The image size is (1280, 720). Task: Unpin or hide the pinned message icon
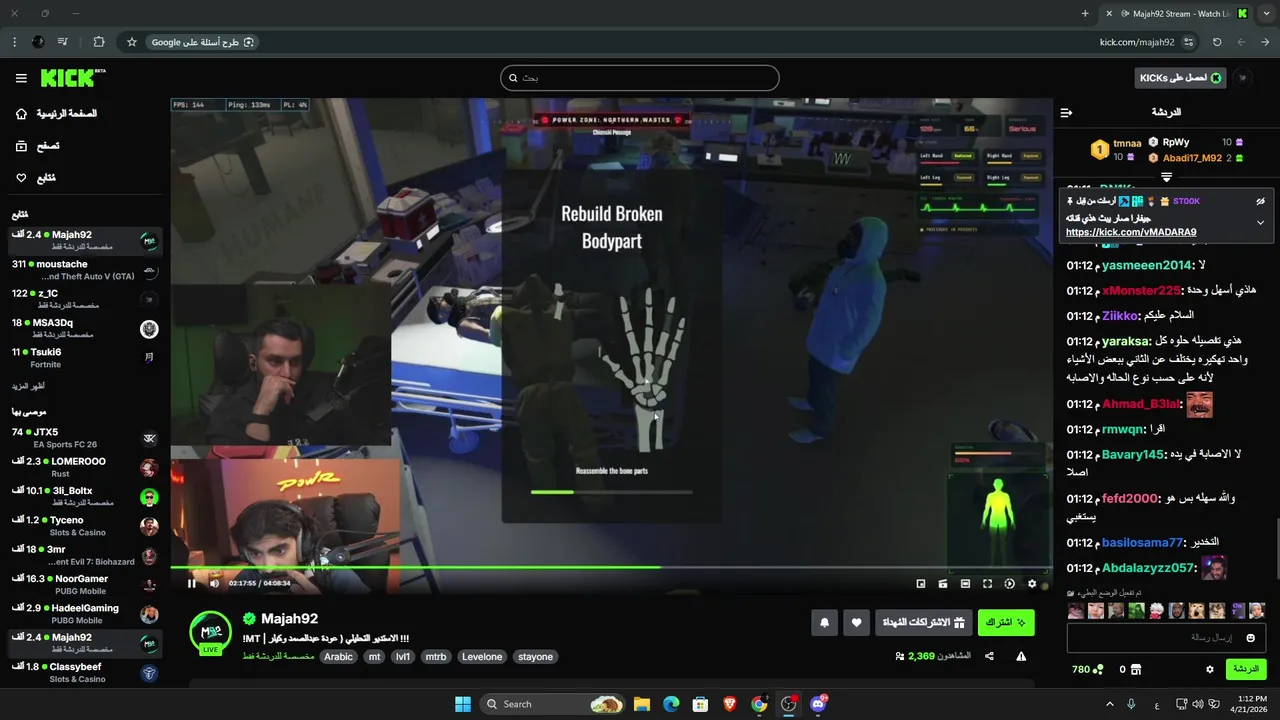click(x=1260, y=201)
